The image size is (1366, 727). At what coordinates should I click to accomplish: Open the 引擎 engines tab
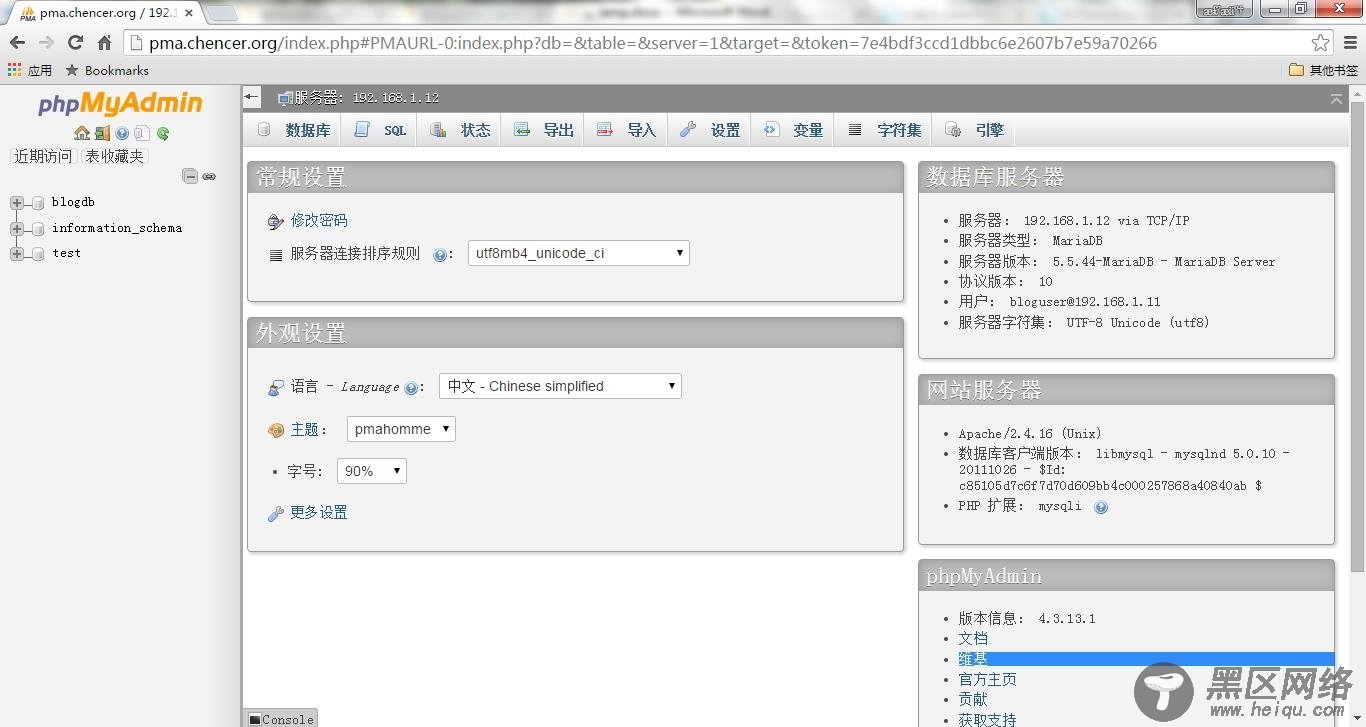(974, 130)
